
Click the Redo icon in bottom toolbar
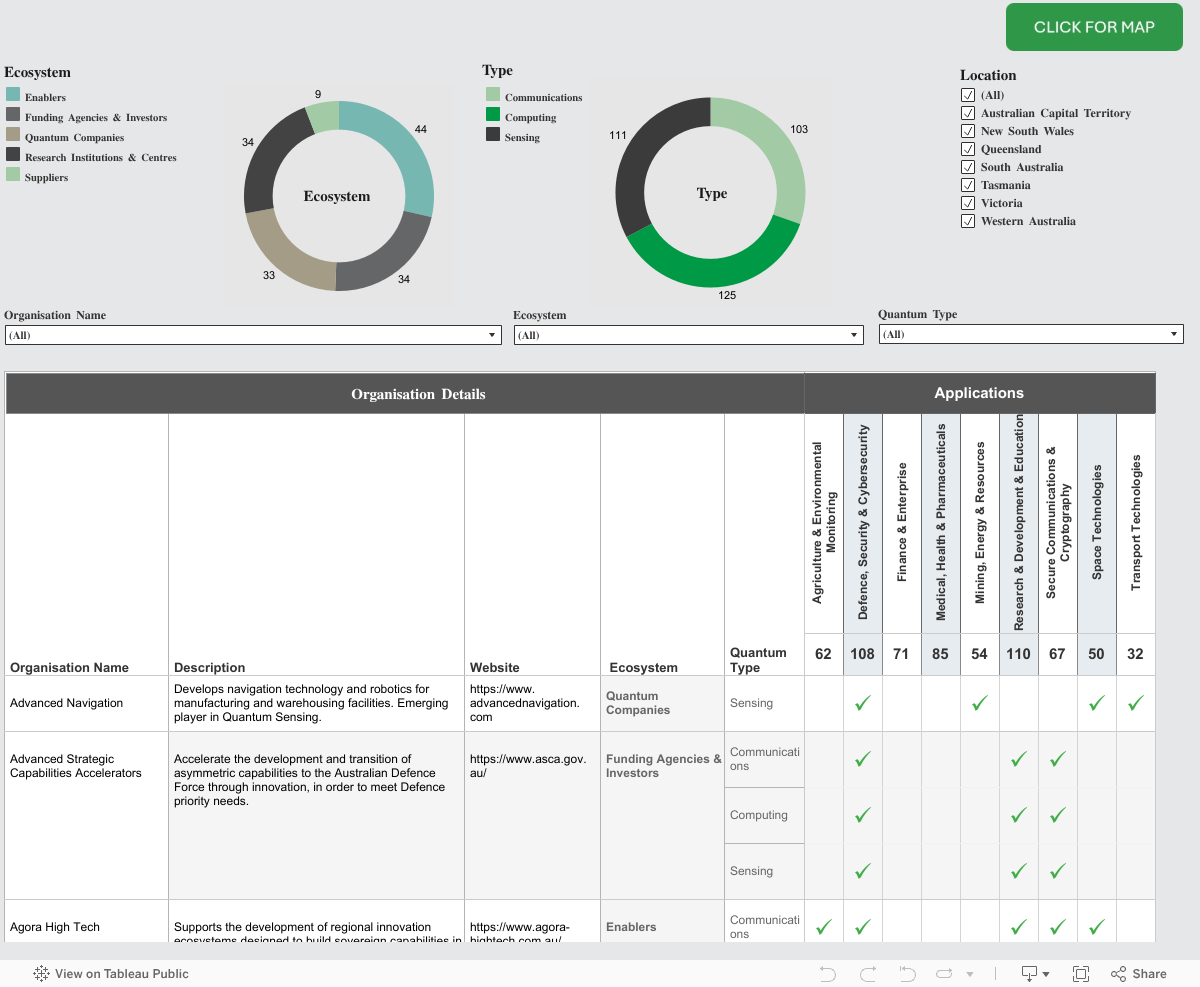click(867, 974)
